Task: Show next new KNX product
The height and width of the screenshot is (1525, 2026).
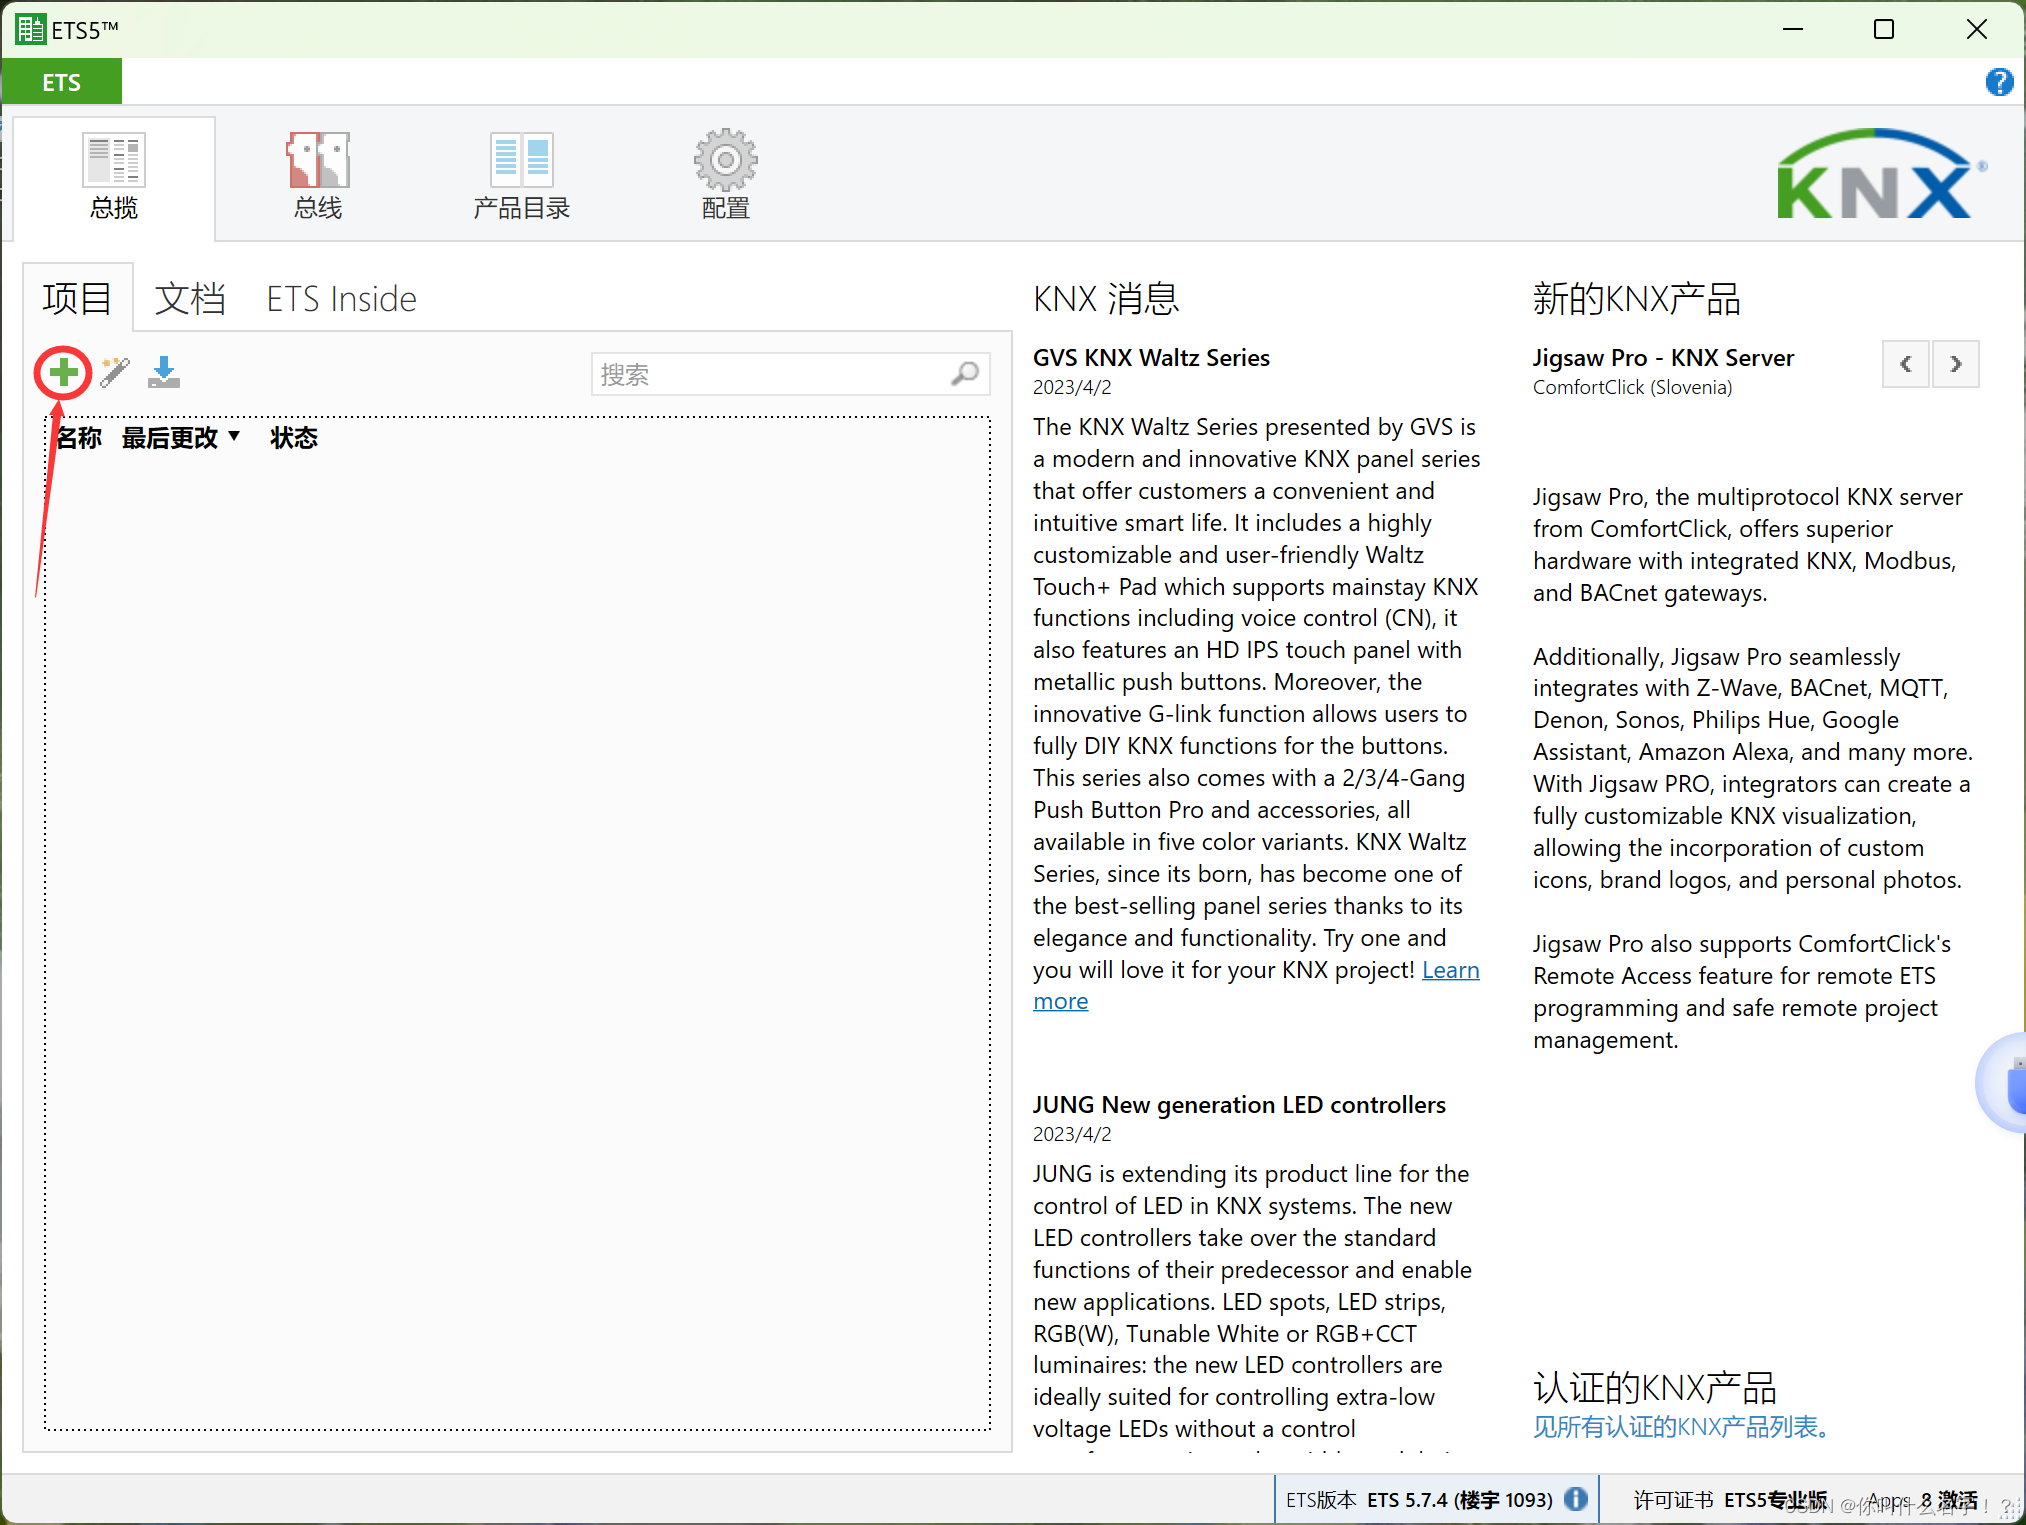Action: (1956, 364)
